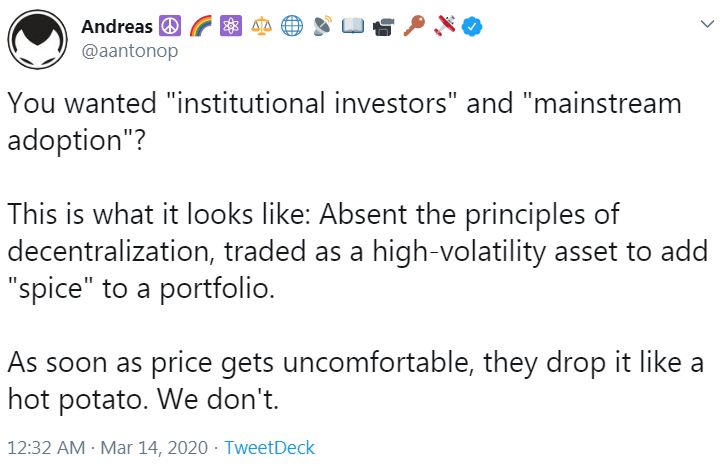Click the satellite dish emoji
The width and height of the screenshot is (723, 468).
pos(322,26)
